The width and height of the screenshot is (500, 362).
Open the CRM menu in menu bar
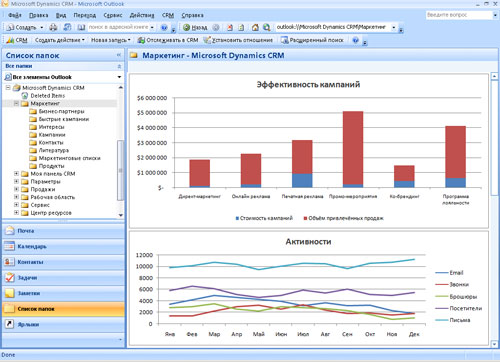[168, 15]
